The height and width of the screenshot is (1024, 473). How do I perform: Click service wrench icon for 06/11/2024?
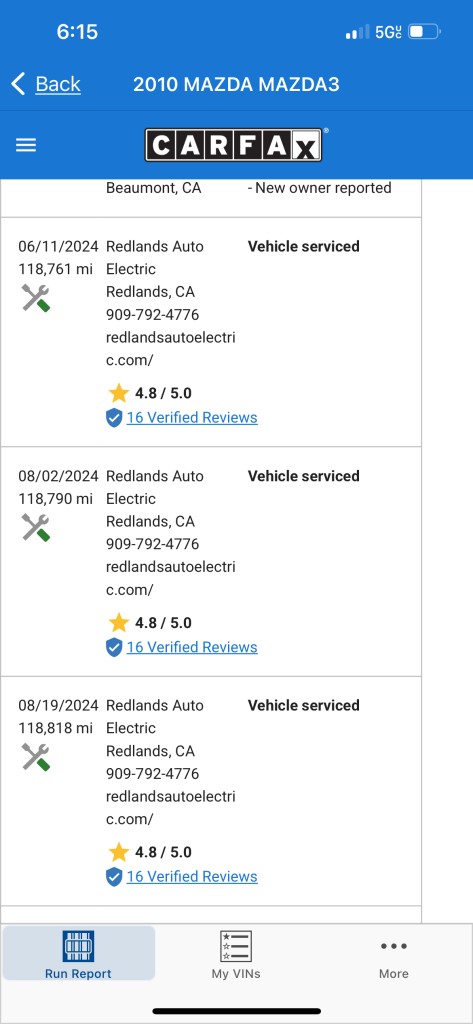click(x=35, y=298)
